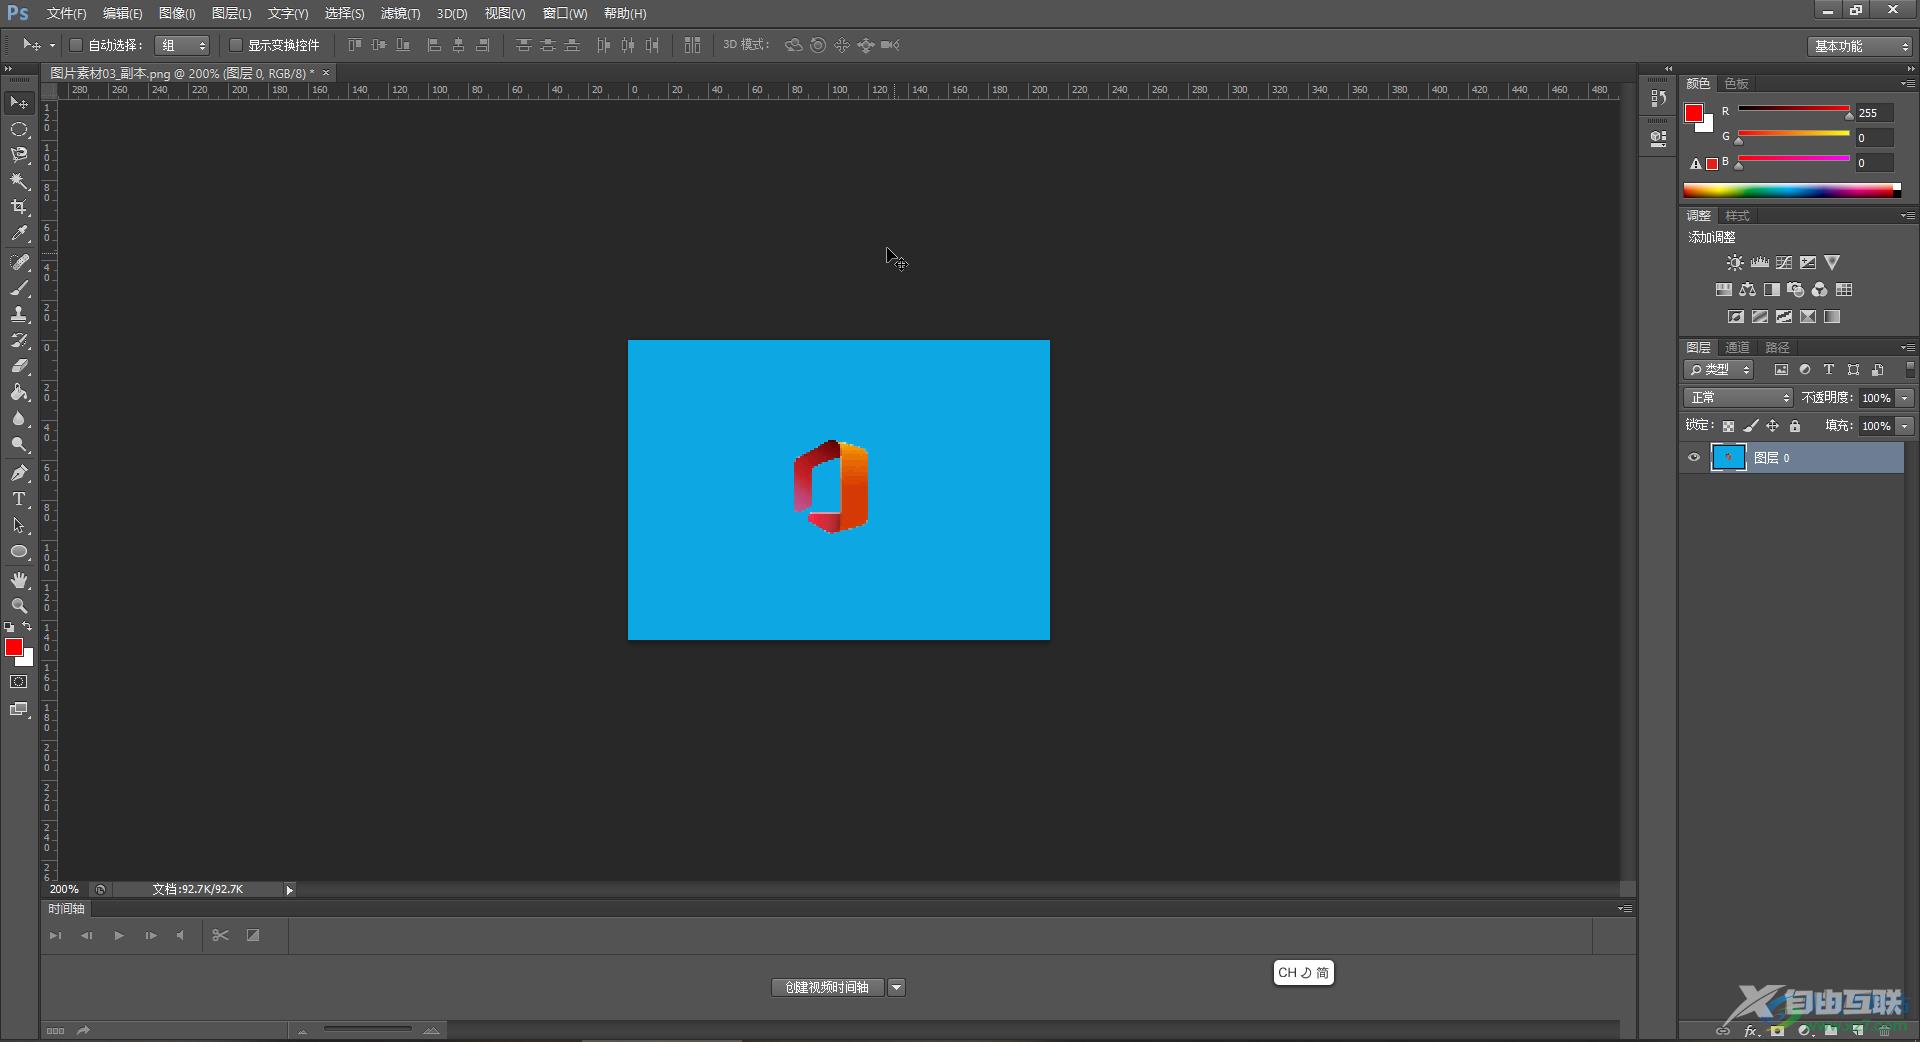The height and width of the screenshot is (1042, 1920).
Task: Select the History Brush tool
Action: 19,340
